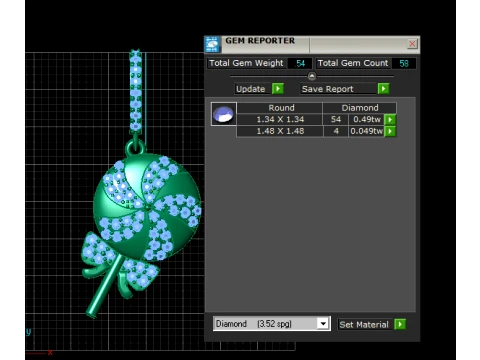Click the gem count cell showing 54
The width and height of the screenshot is (480, 360).
coord(336,119)
